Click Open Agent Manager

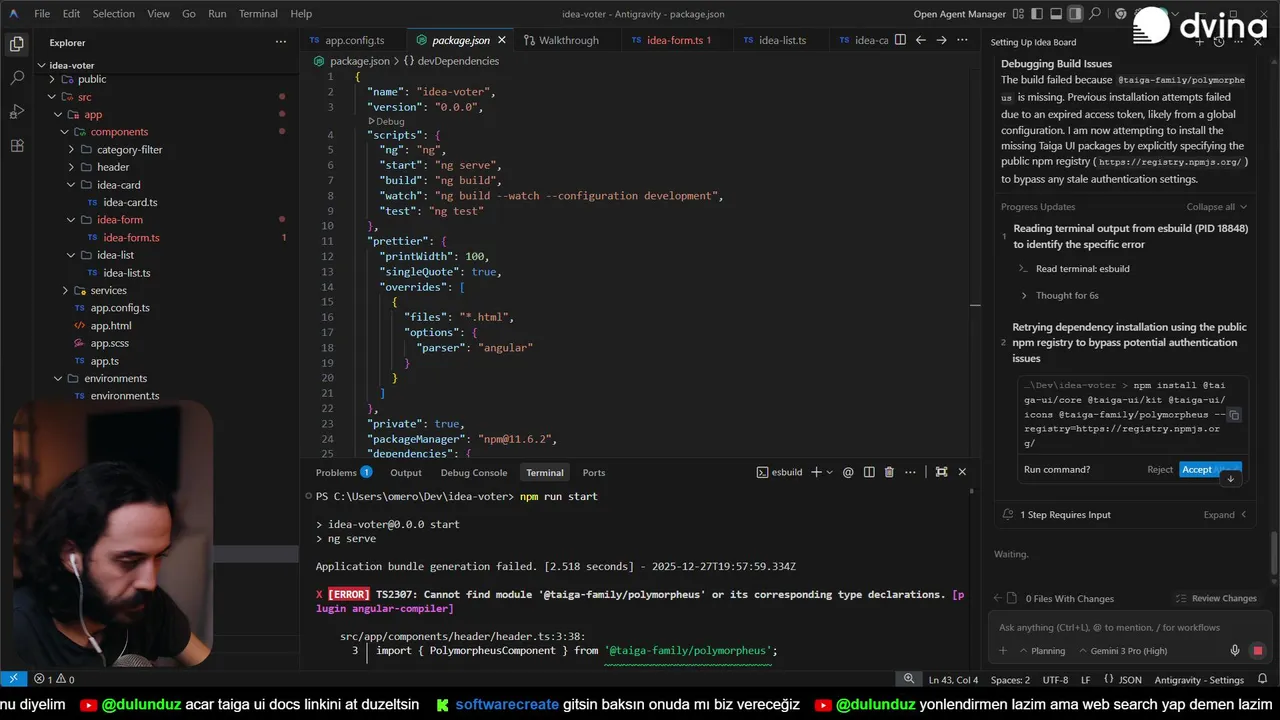960,14
